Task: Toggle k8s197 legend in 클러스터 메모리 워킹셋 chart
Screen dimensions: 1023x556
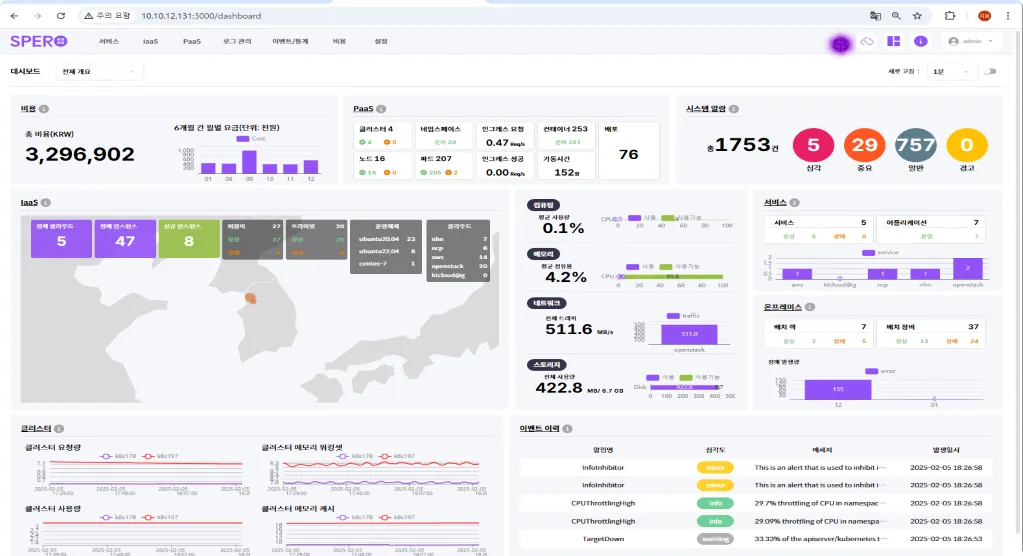Action: (x=397, y=456)
